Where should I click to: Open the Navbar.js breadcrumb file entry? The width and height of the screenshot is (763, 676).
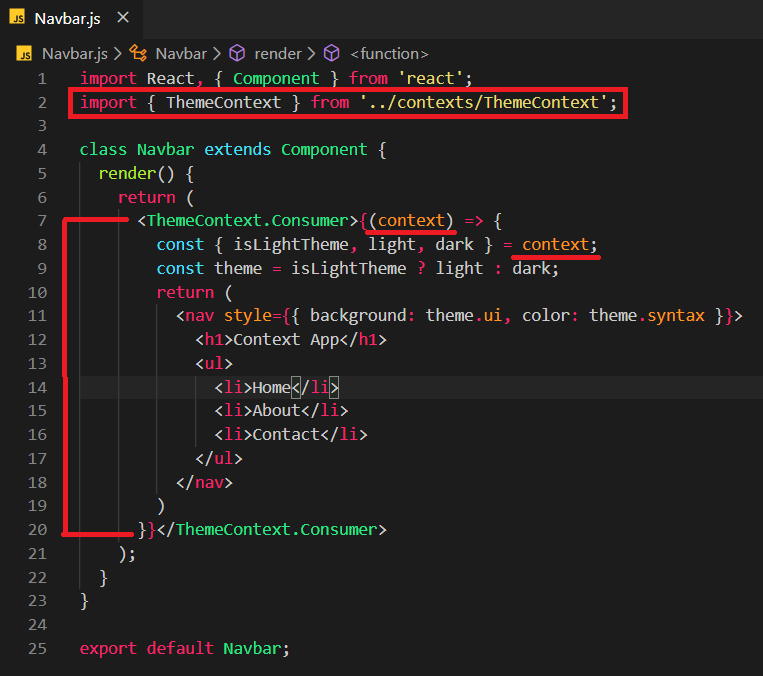click(75, 54)
